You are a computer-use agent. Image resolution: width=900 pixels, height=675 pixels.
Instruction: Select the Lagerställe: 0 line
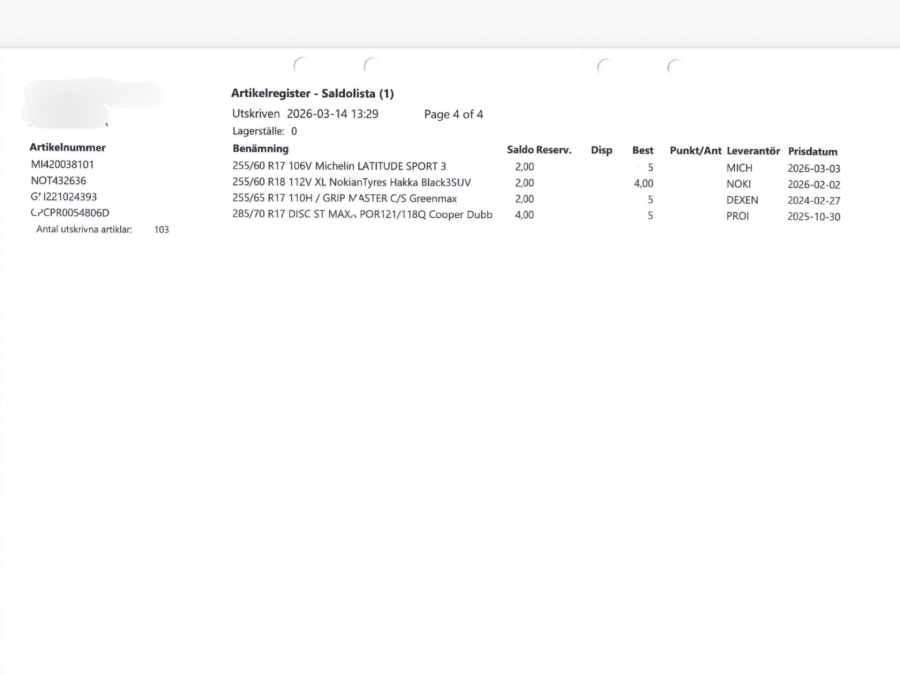(264, 131)
